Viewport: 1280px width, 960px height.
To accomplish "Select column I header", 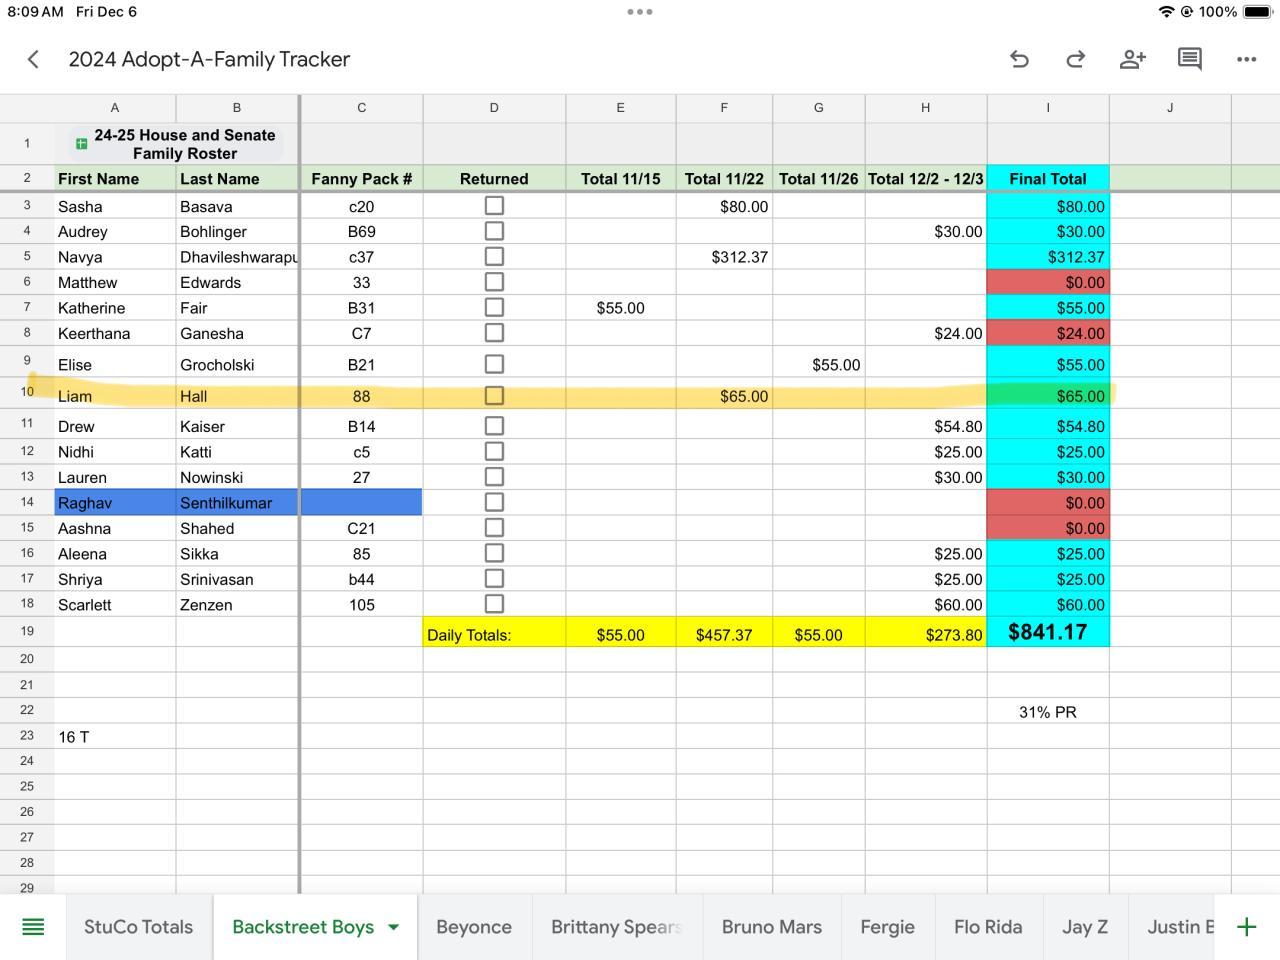I will point(1048,108).
